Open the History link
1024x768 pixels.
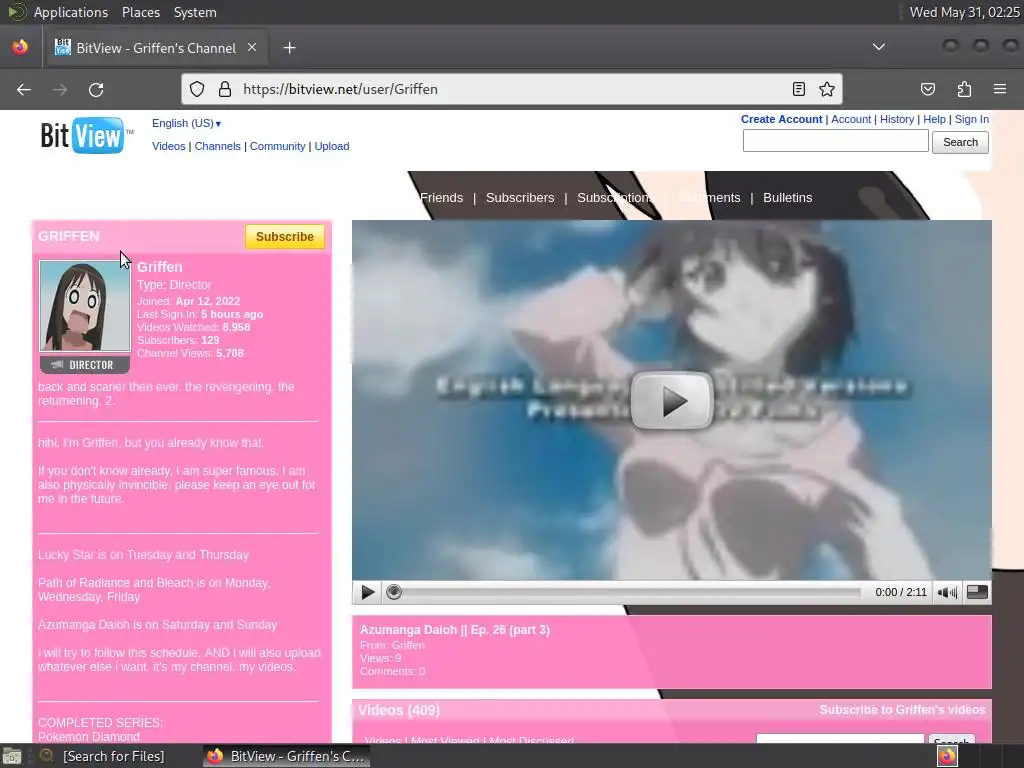tap(897, 119)
